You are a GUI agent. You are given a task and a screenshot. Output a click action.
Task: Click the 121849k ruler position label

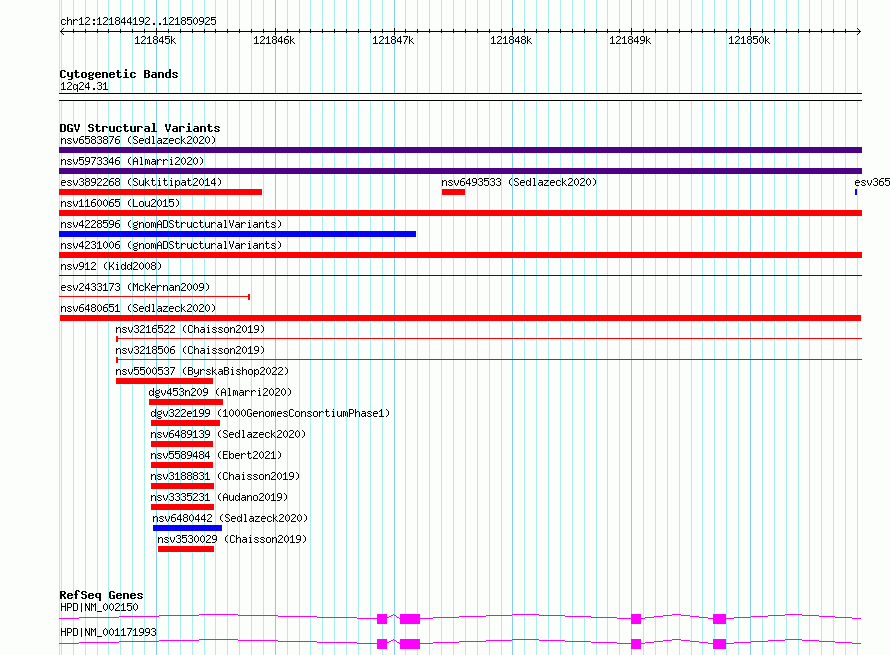coord(630,40)
